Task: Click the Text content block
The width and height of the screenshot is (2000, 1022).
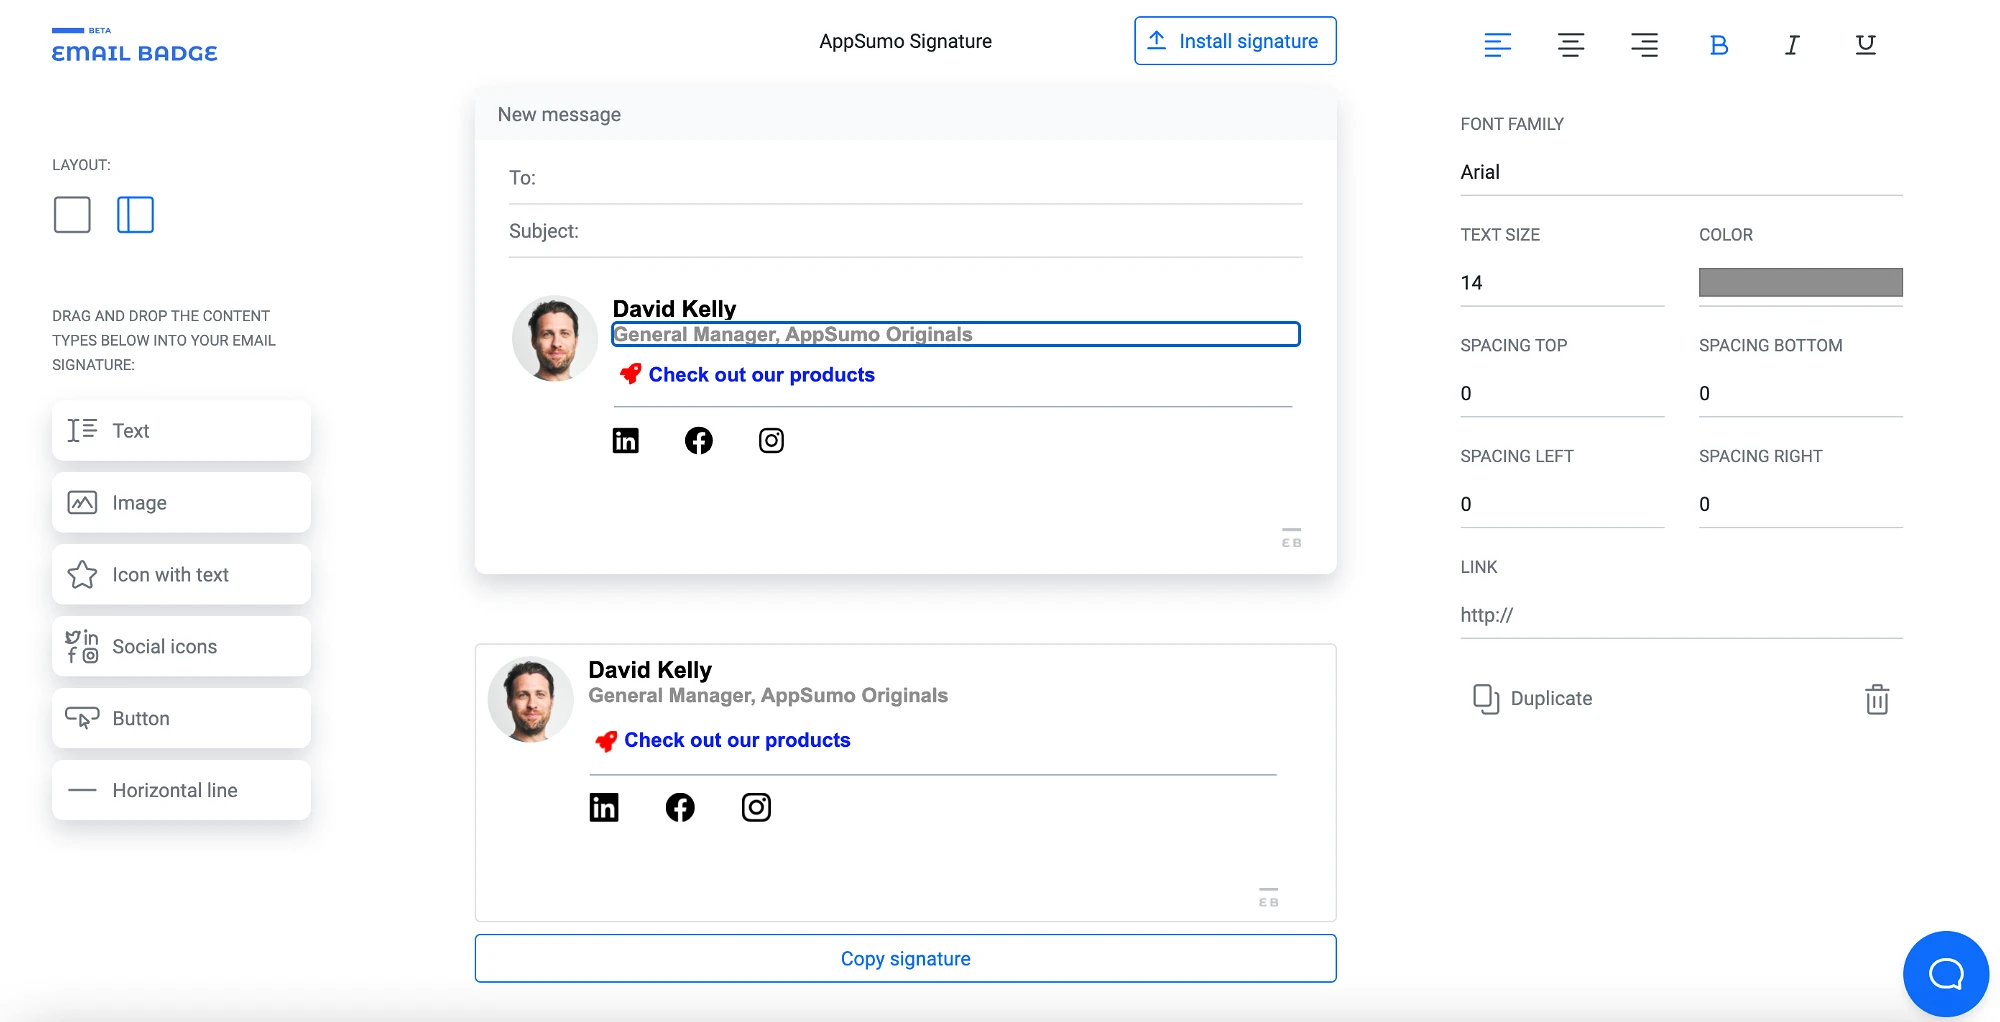Action: pyautogui.click(x=181, y=430)
